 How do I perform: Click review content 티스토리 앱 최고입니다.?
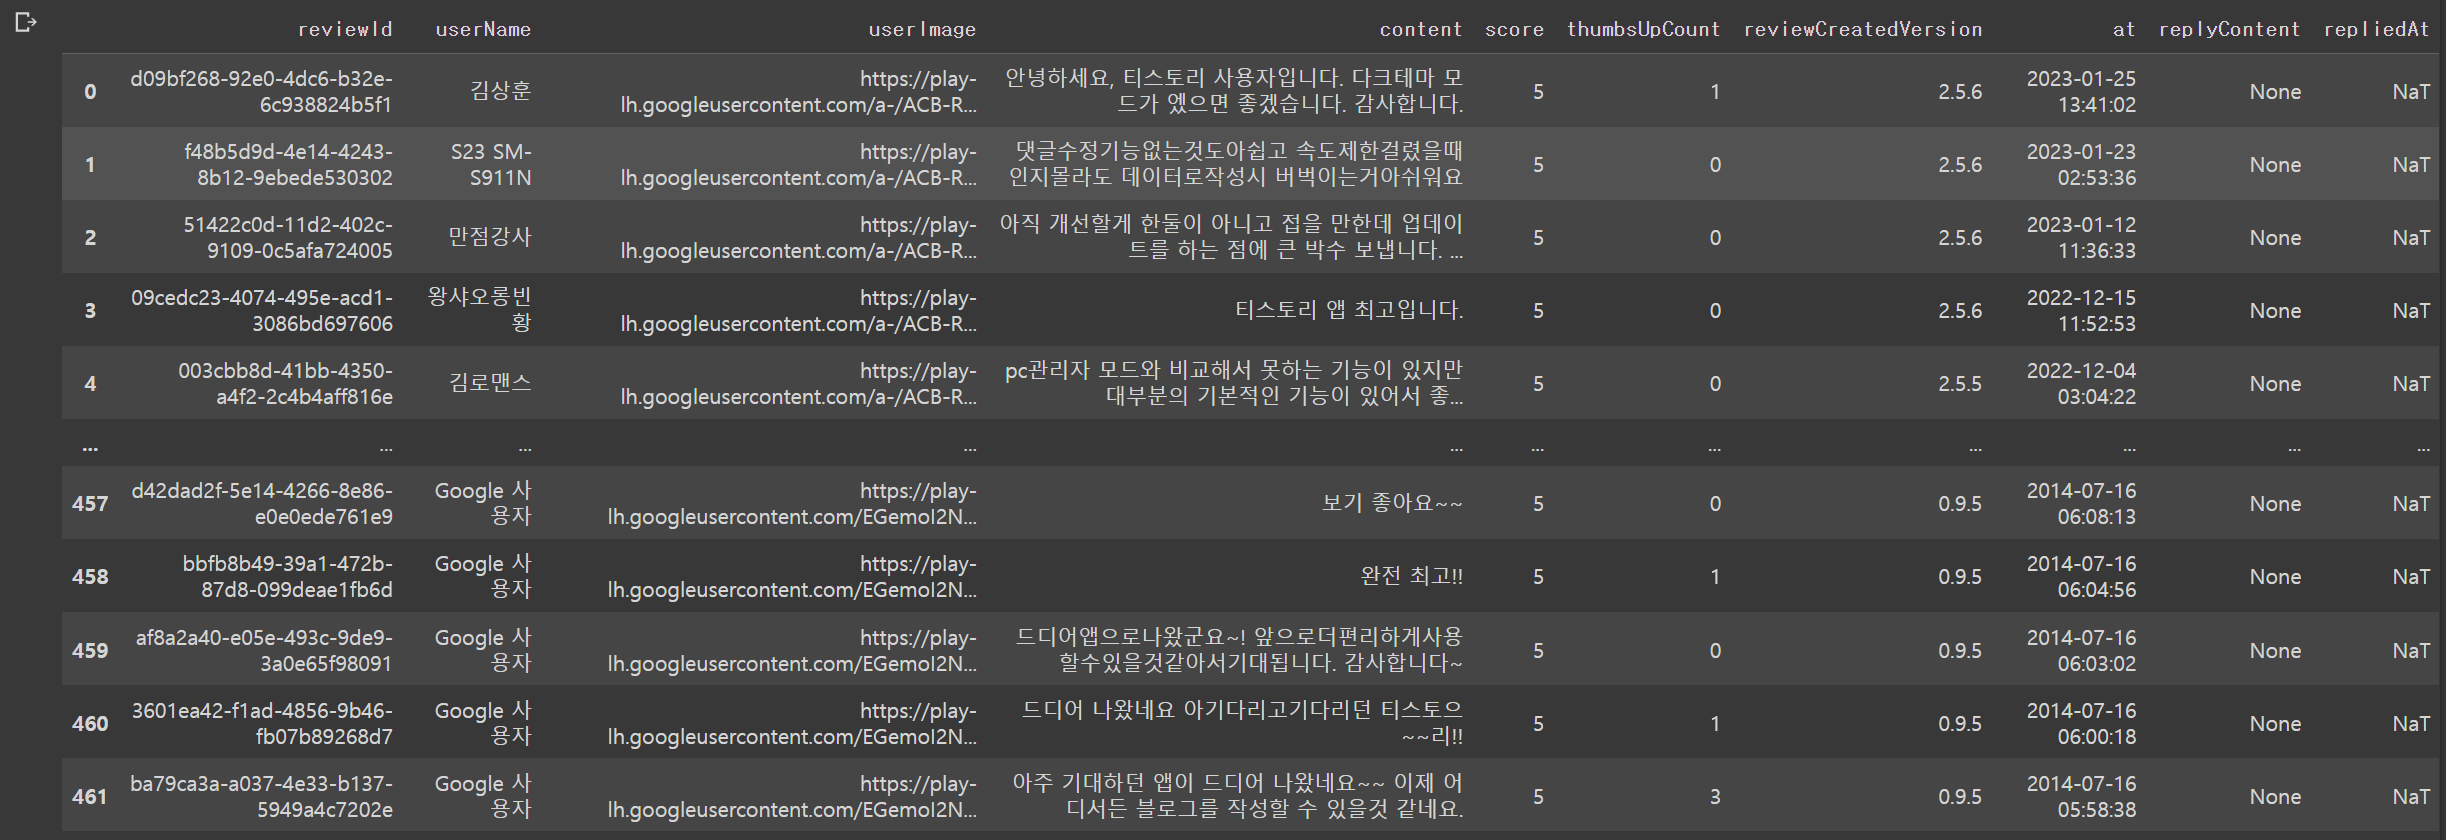(1349, 310)
